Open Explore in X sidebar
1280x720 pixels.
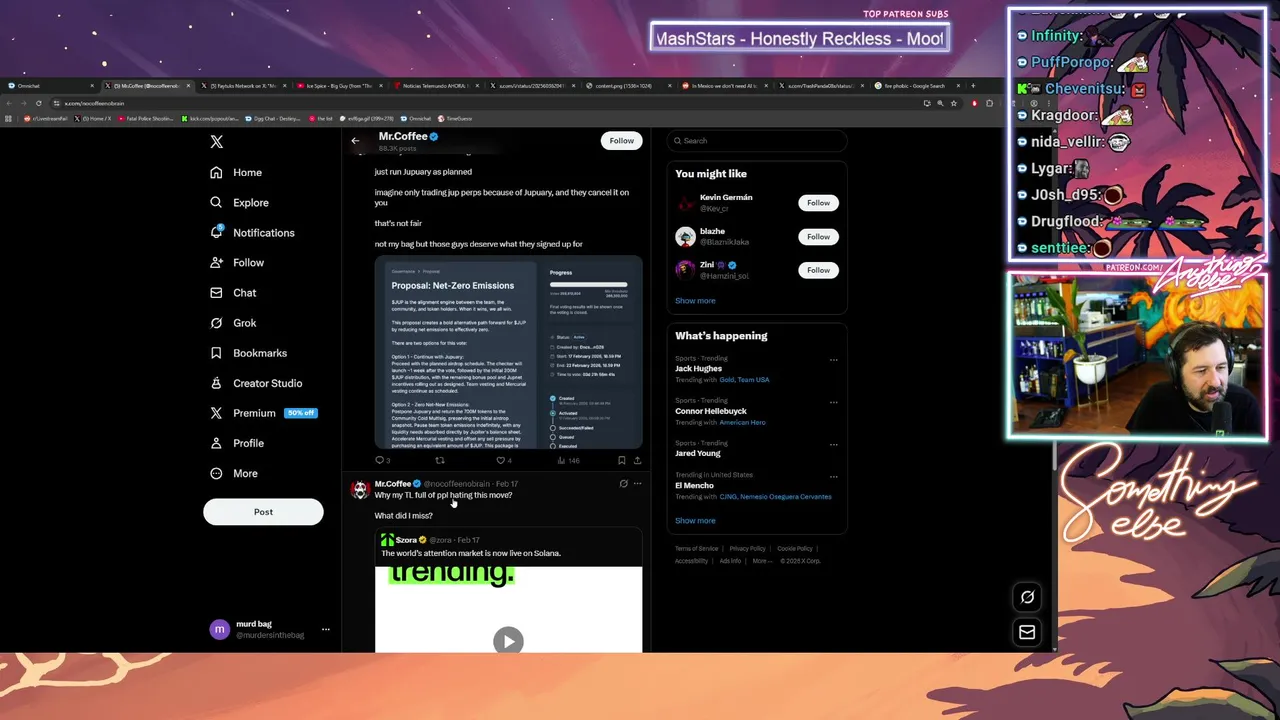pos(239,202)
